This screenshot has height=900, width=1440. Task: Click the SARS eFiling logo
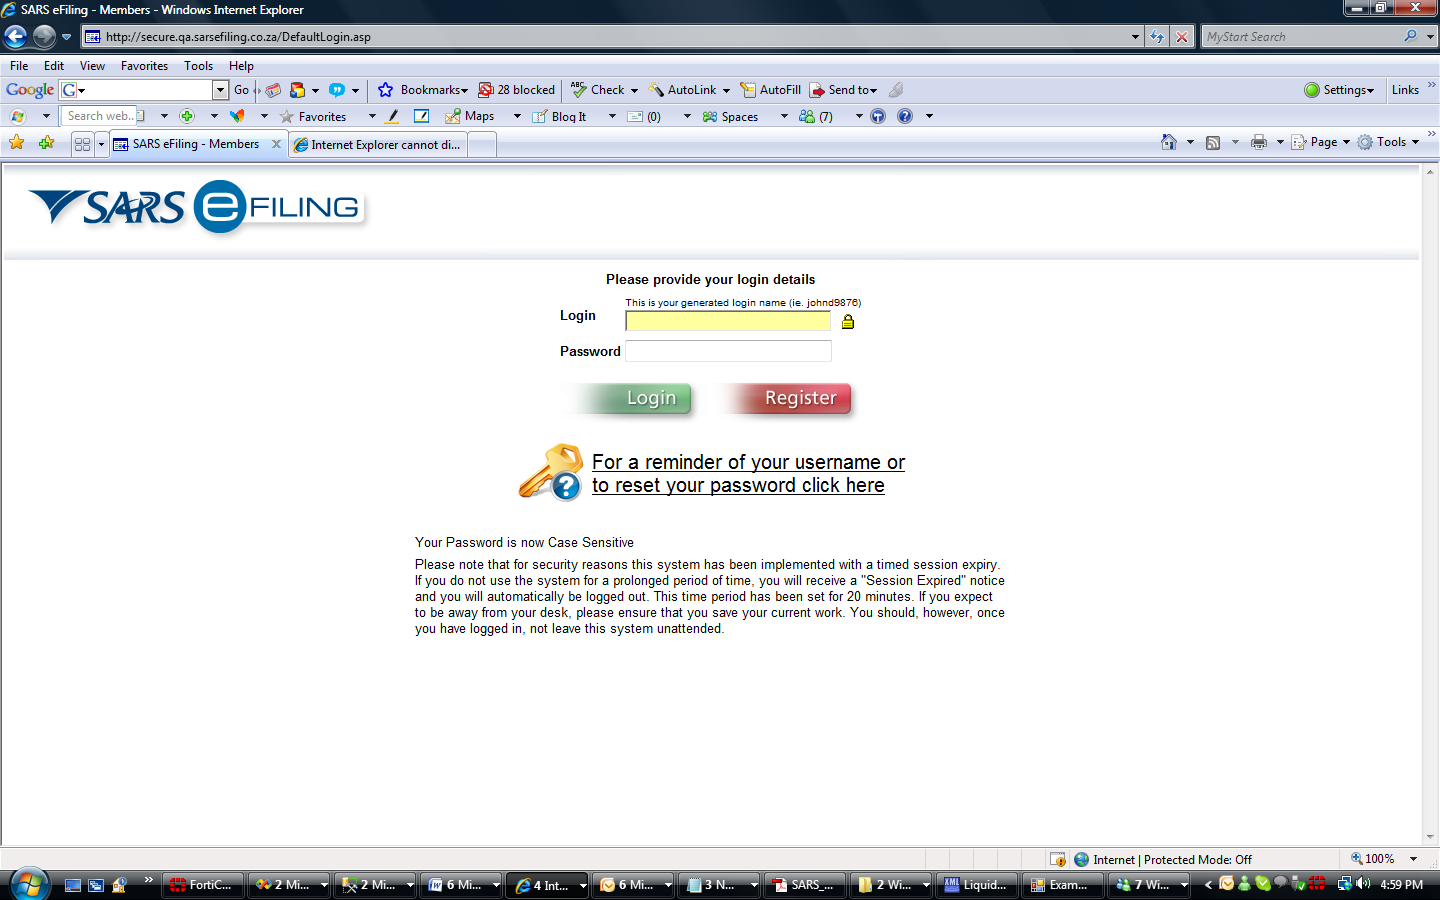coord(197,207)
